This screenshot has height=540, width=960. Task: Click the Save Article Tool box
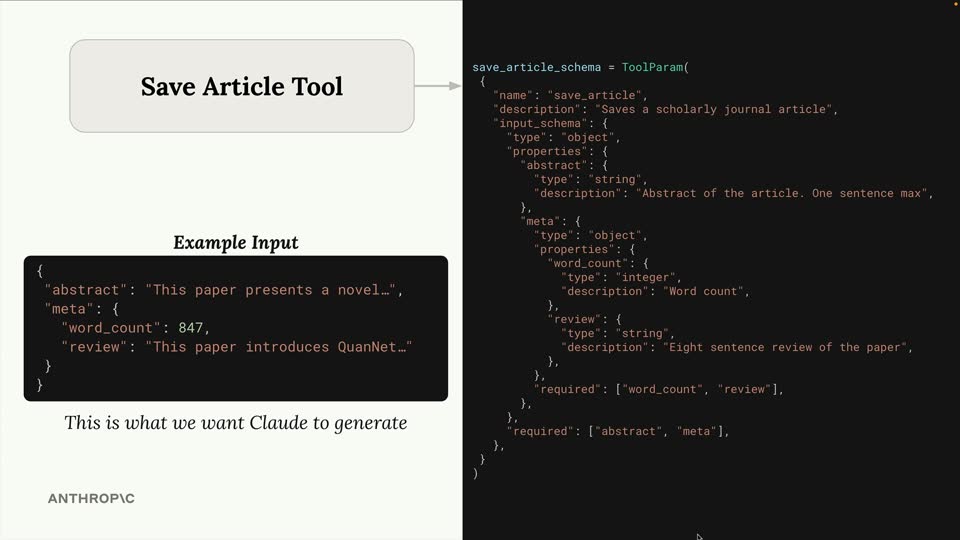242,86
